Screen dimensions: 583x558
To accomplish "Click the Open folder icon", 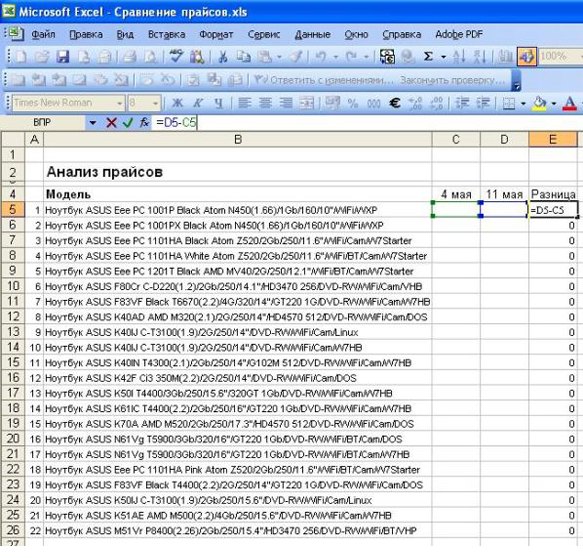I will click(x=42, y=57).
